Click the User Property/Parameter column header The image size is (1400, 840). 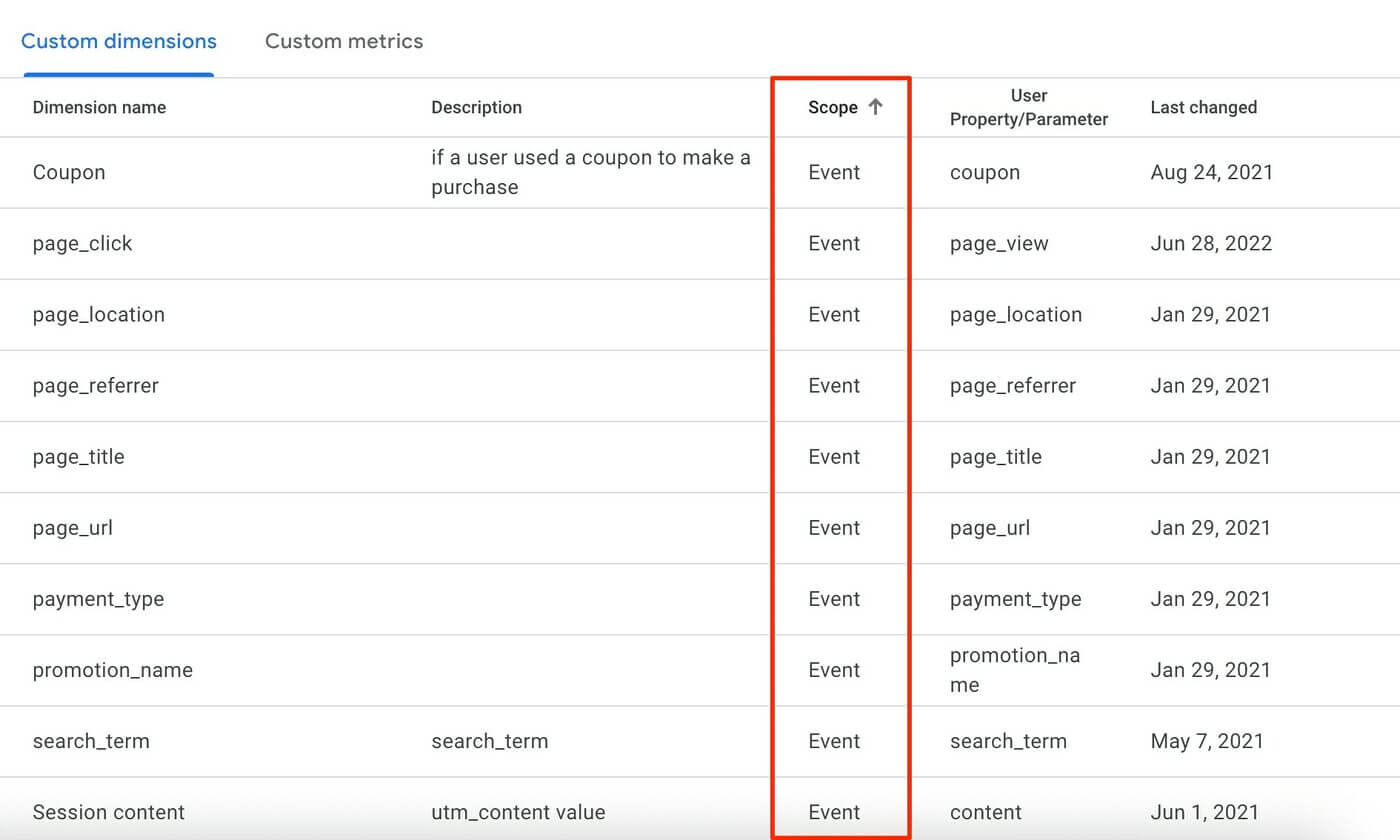(x=1030, y=107)
